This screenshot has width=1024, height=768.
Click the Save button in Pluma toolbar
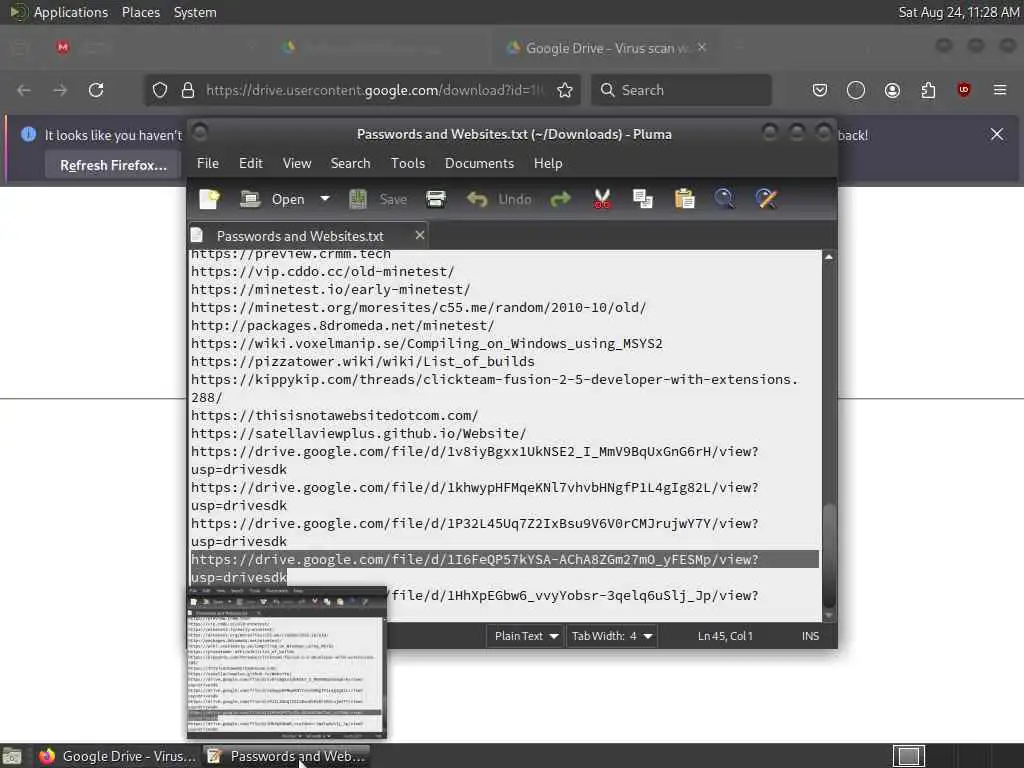[378, 199]
